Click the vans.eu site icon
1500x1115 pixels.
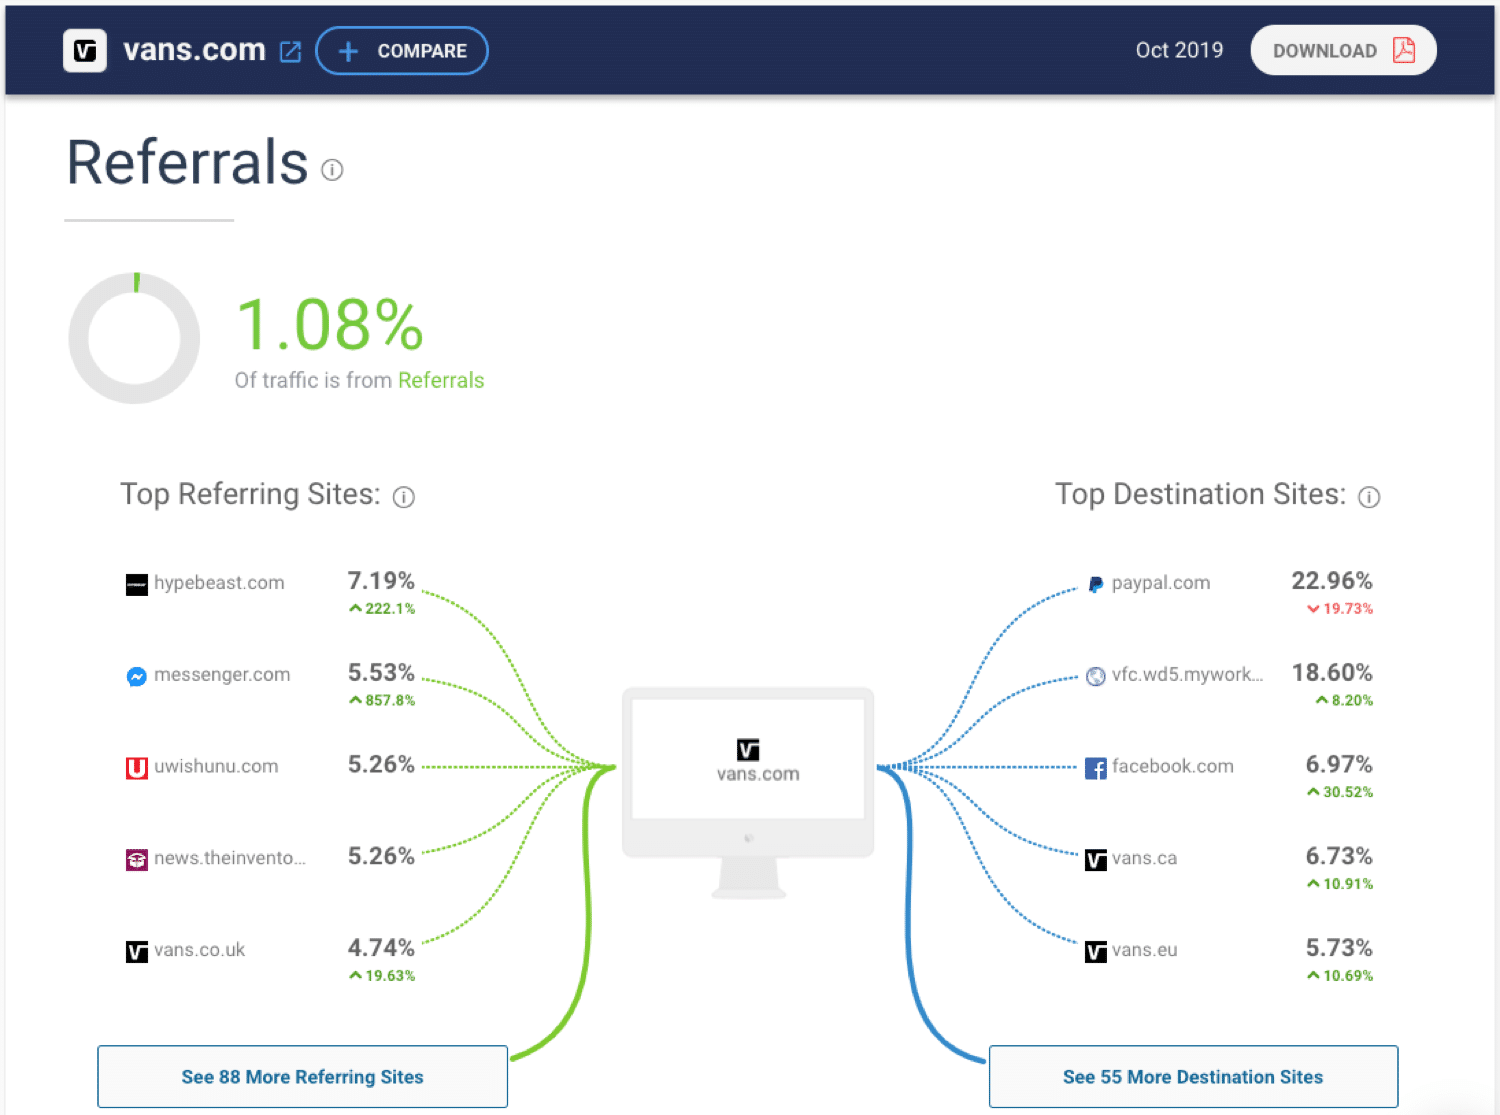1095,951
